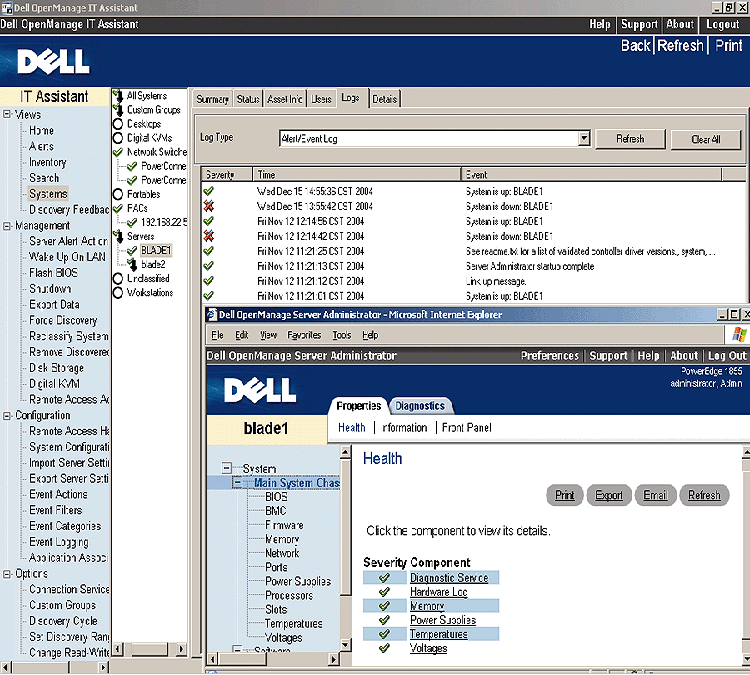Image resolution: width=750 pixels, height=675 pixels.
Task: Open the Hardware Log component link
Action: 438,592
